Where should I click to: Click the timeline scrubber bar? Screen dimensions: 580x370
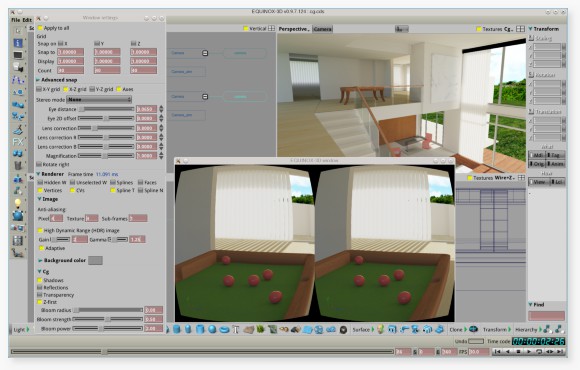point(202,352)
